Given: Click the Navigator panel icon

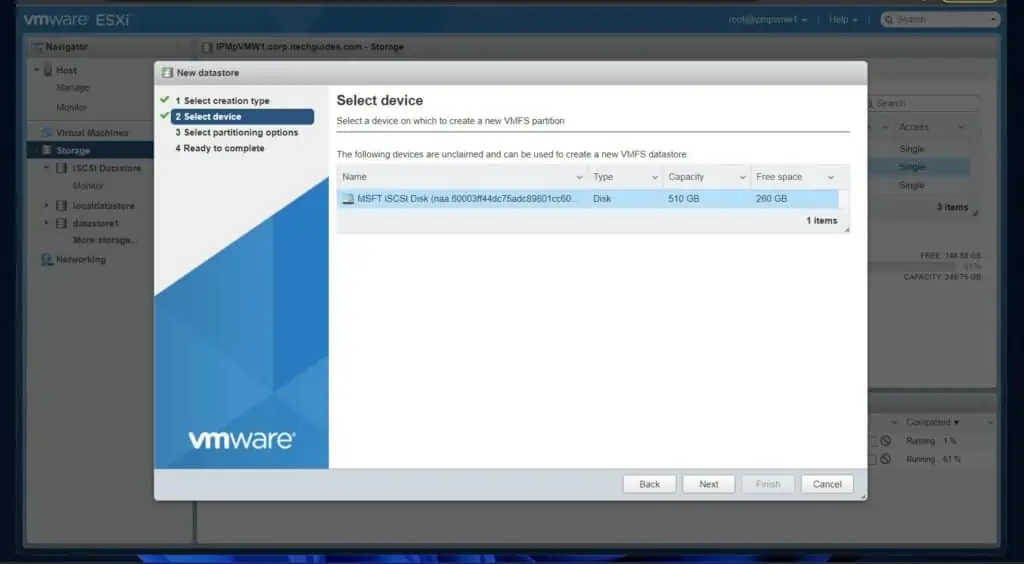Looking at the screenshot, I should [x=37, y=47].
